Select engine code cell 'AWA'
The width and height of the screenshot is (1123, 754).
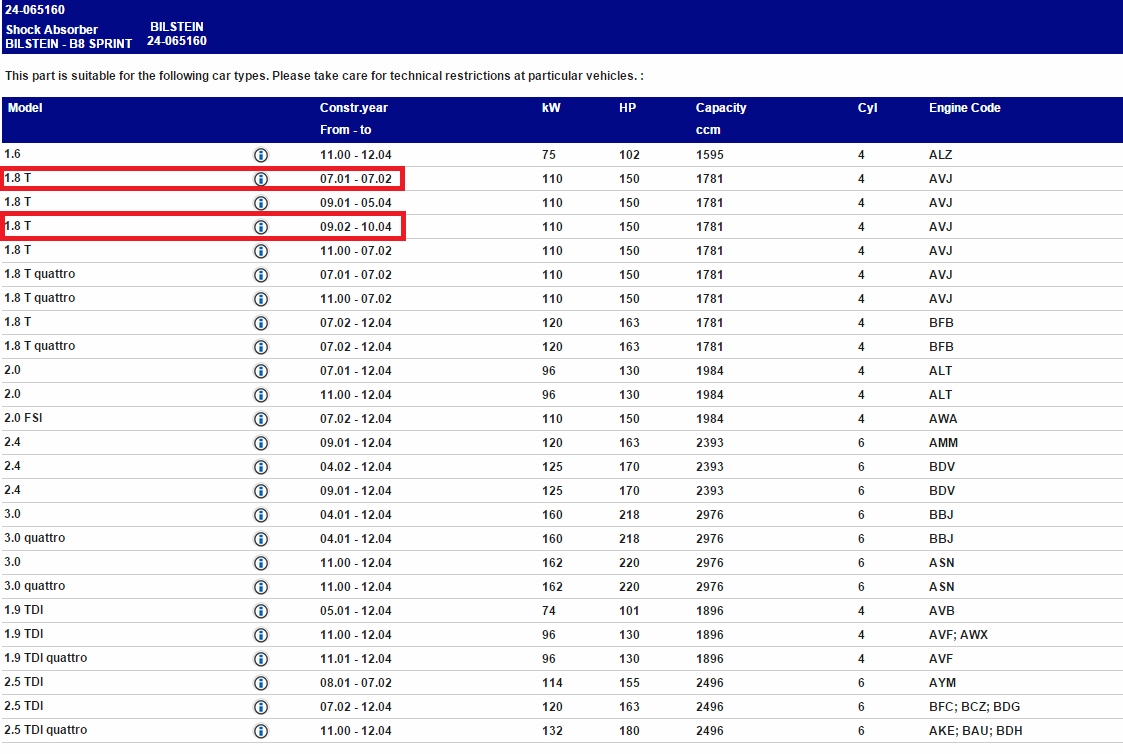[943, 419]
